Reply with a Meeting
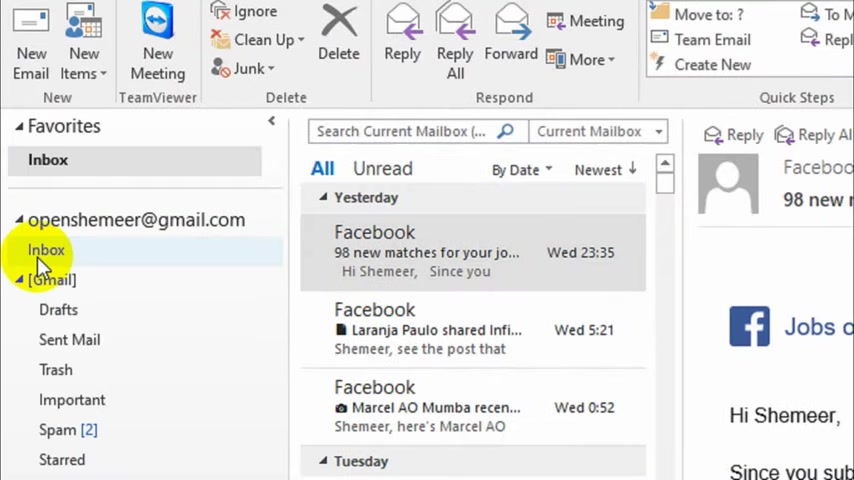The width and height of the screenshot is (854, 480). click(585, 21)
